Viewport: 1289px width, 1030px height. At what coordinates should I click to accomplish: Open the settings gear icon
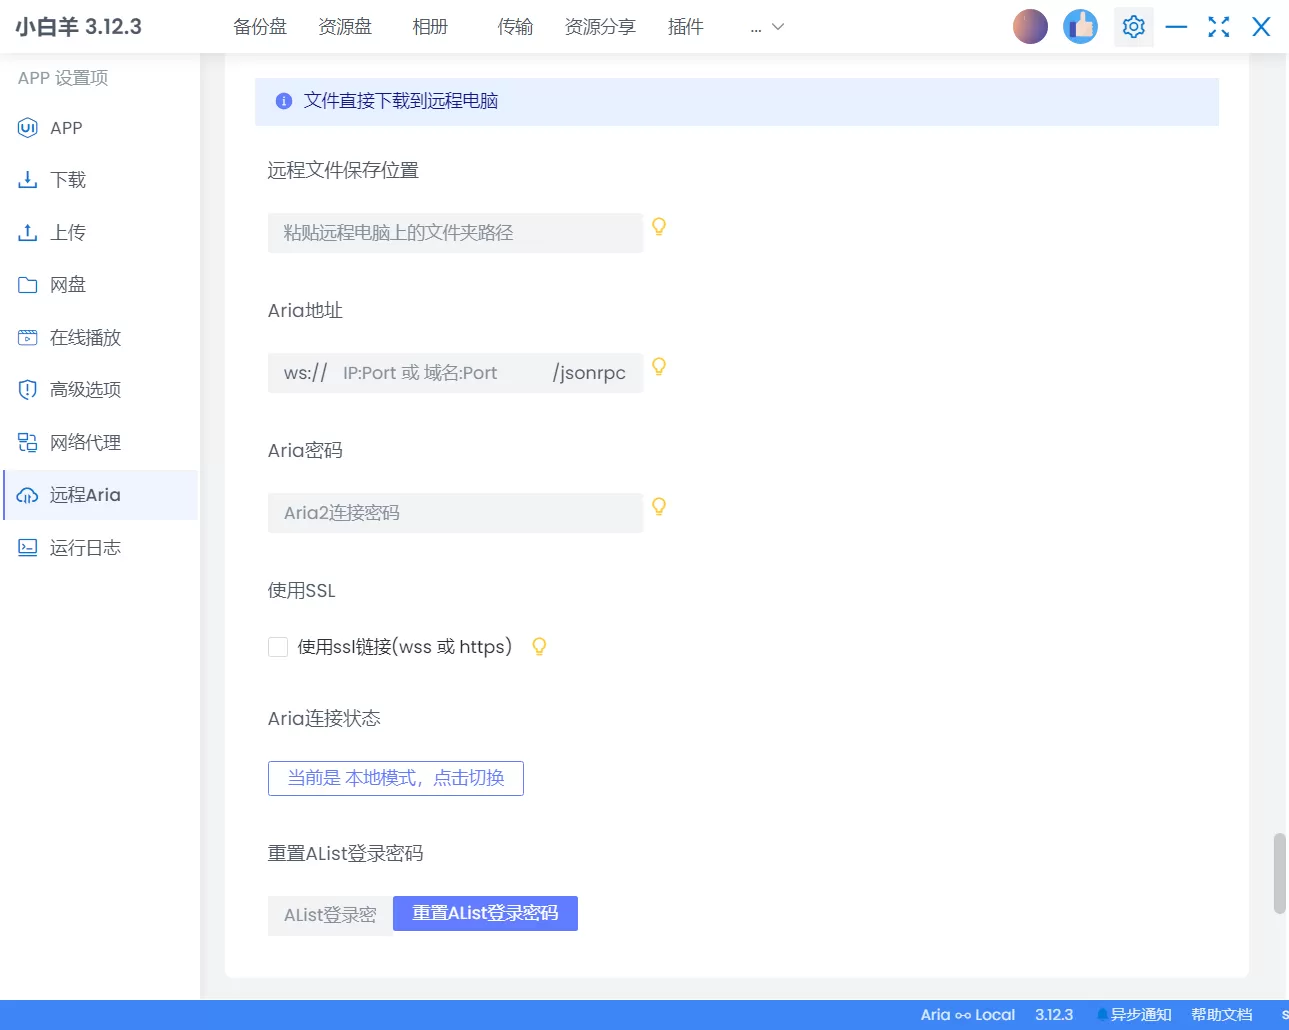1133,26
